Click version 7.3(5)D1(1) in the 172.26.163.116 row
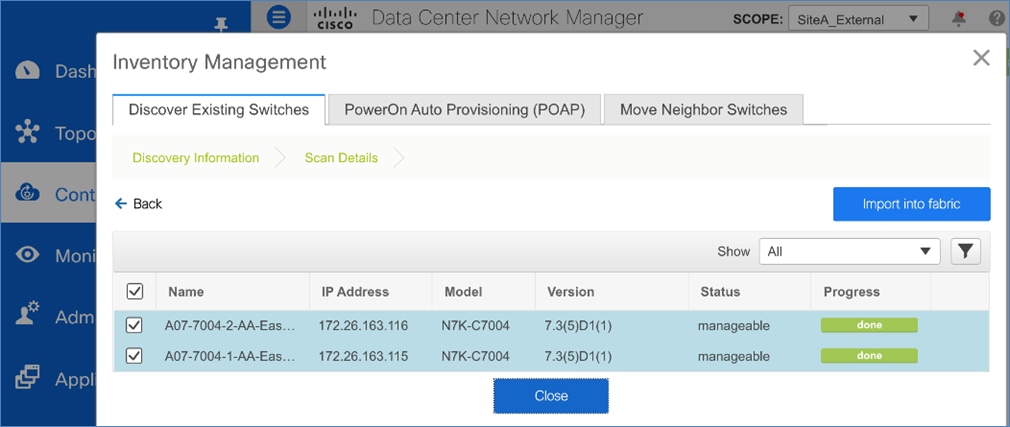 tap(578, 326)
